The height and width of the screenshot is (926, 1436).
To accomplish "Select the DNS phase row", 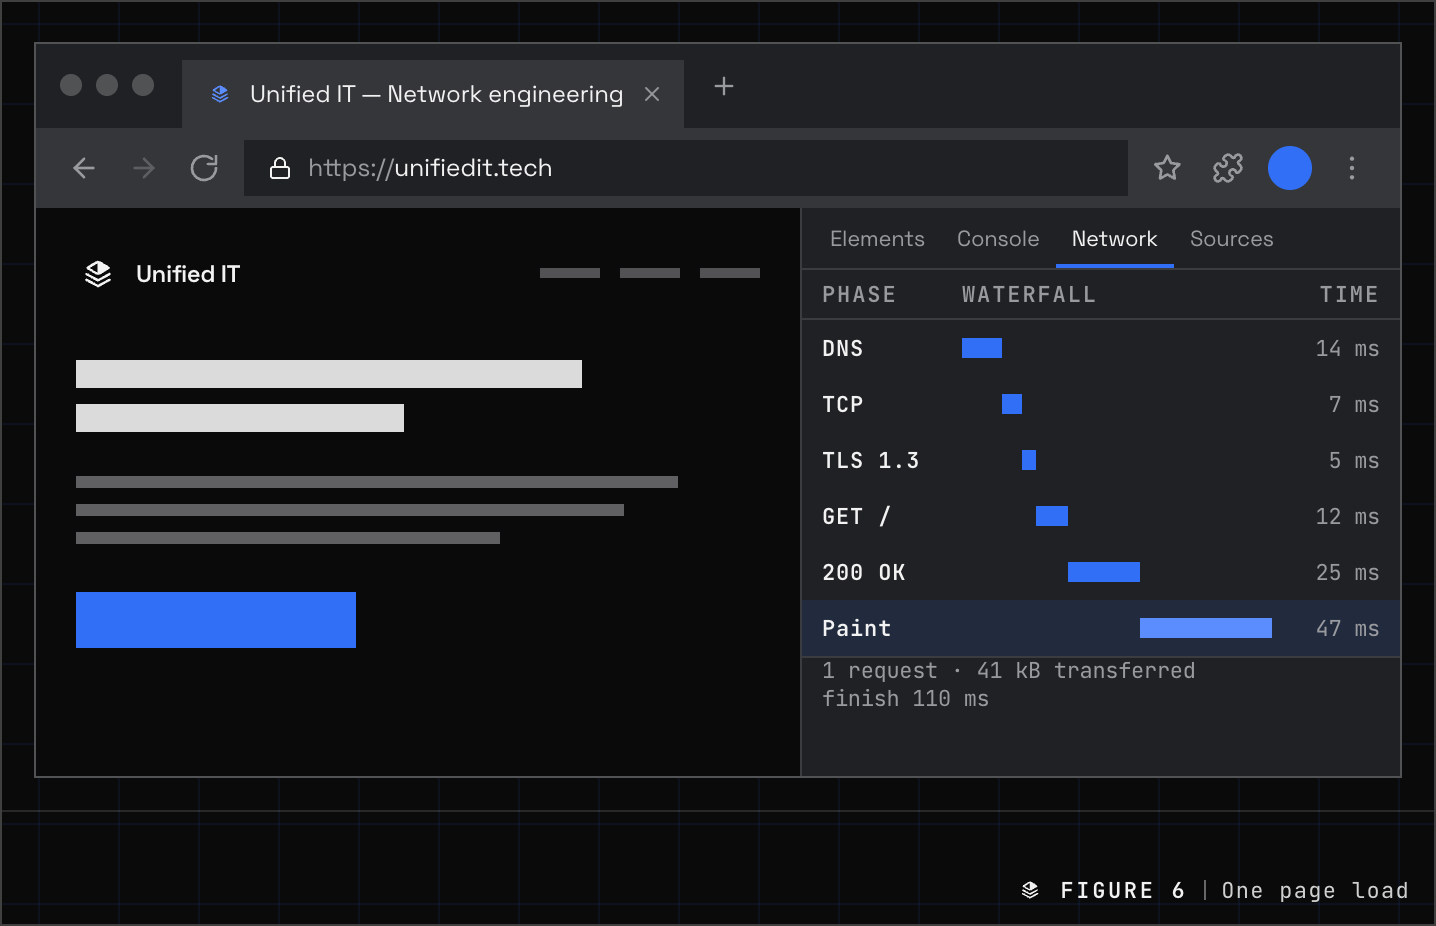I will coord(1101,348).
